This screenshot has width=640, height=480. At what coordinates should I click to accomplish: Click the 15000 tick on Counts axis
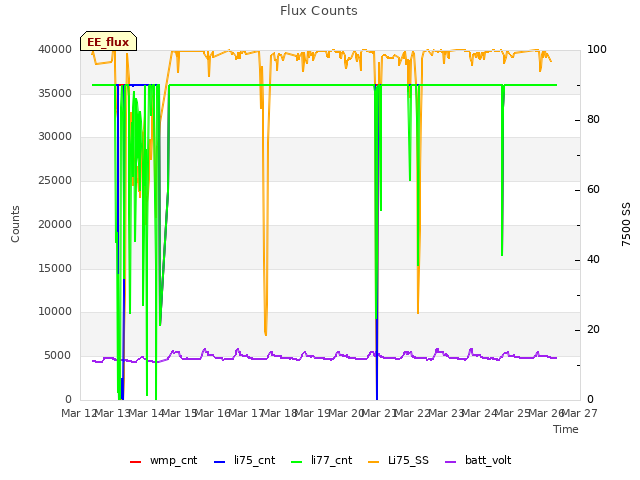[x=55, y=268]
